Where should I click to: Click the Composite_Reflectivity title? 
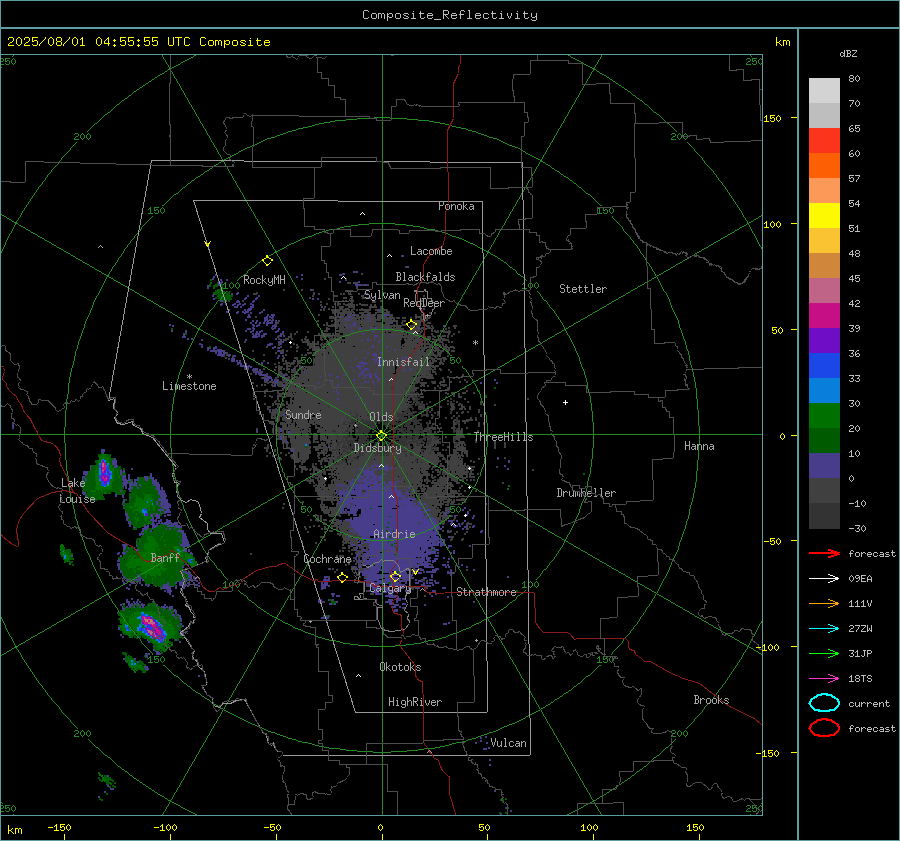coord(450,15)
